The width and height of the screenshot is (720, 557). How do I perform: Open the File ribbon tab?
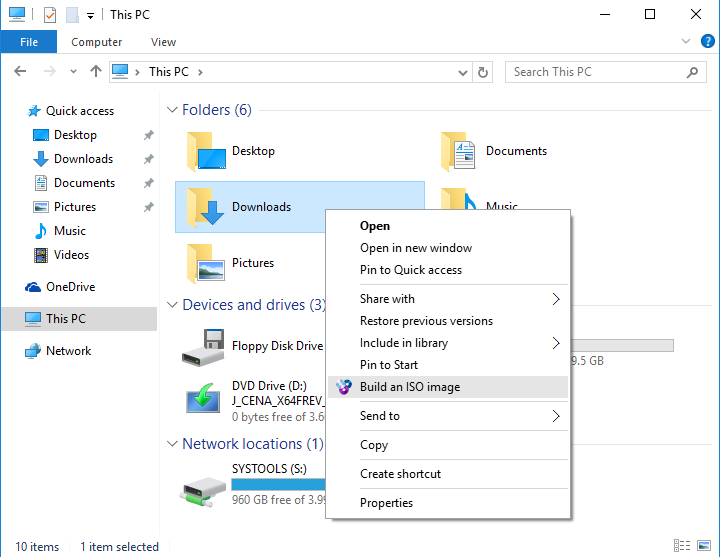tap(28, 42)
